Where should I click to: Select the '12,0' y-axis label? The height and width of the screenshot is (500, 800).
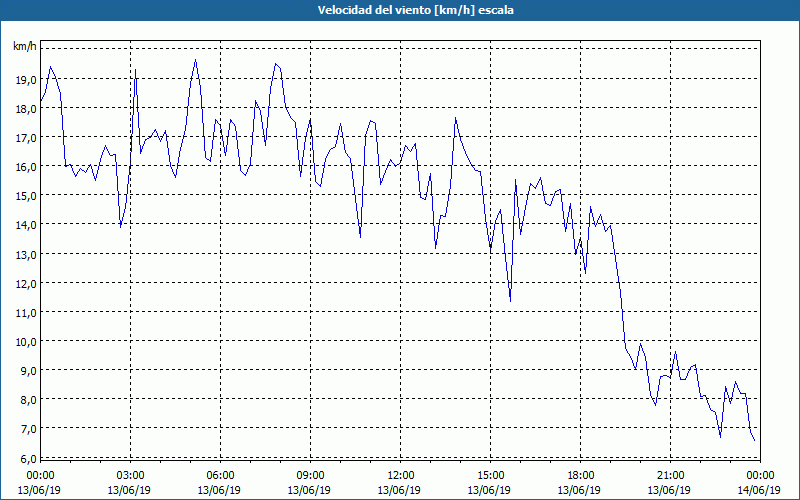click(26, 284)
